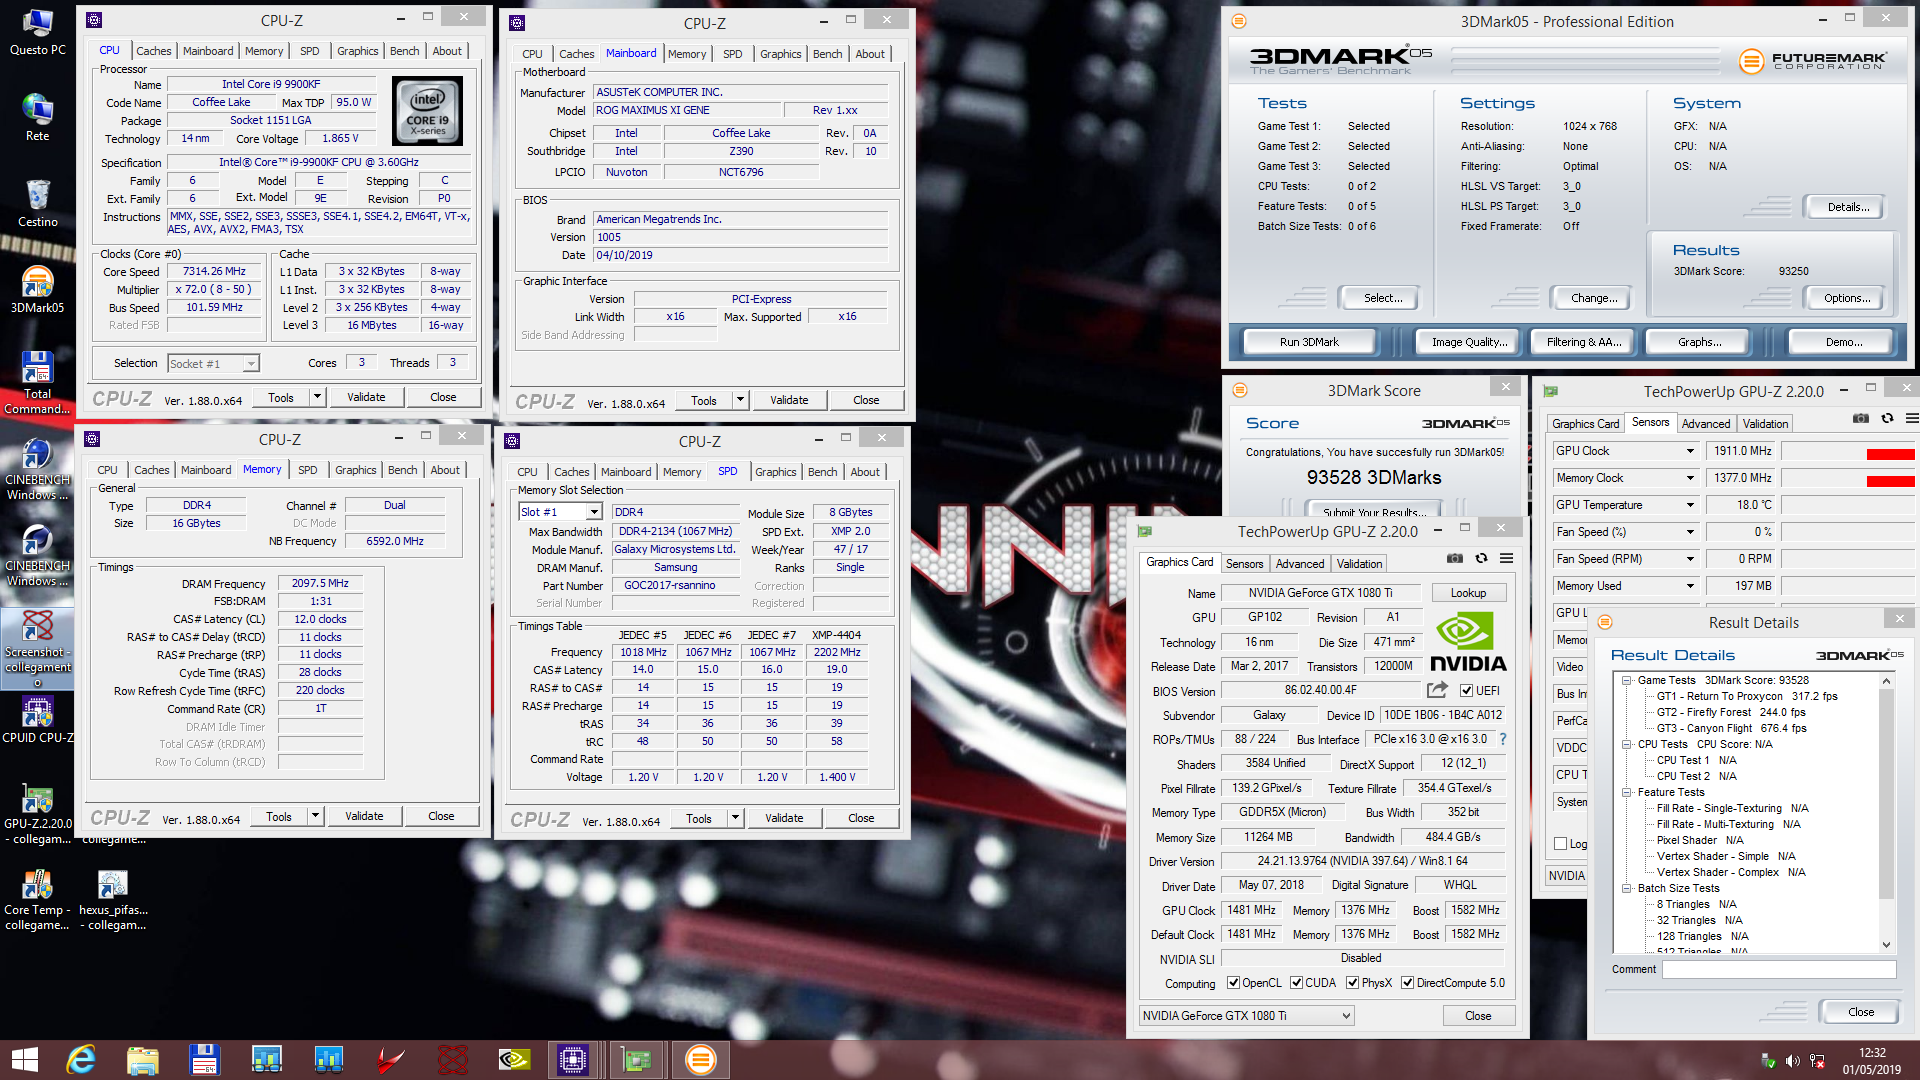
Task: Open hamburger menu in GPU-Z Graphics Card window
Action: coord(1506,559)
